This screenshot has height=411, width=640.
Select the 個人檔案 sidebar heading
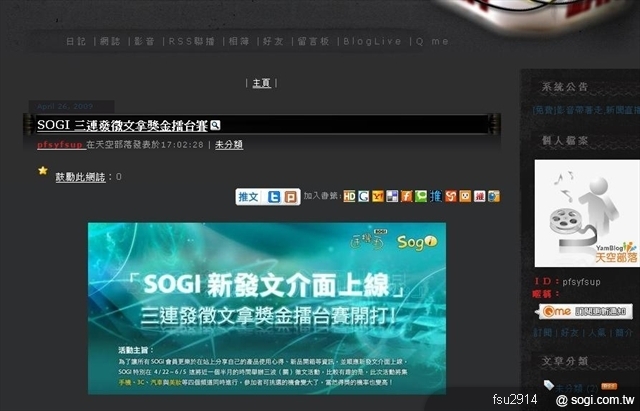click(565, 141)
